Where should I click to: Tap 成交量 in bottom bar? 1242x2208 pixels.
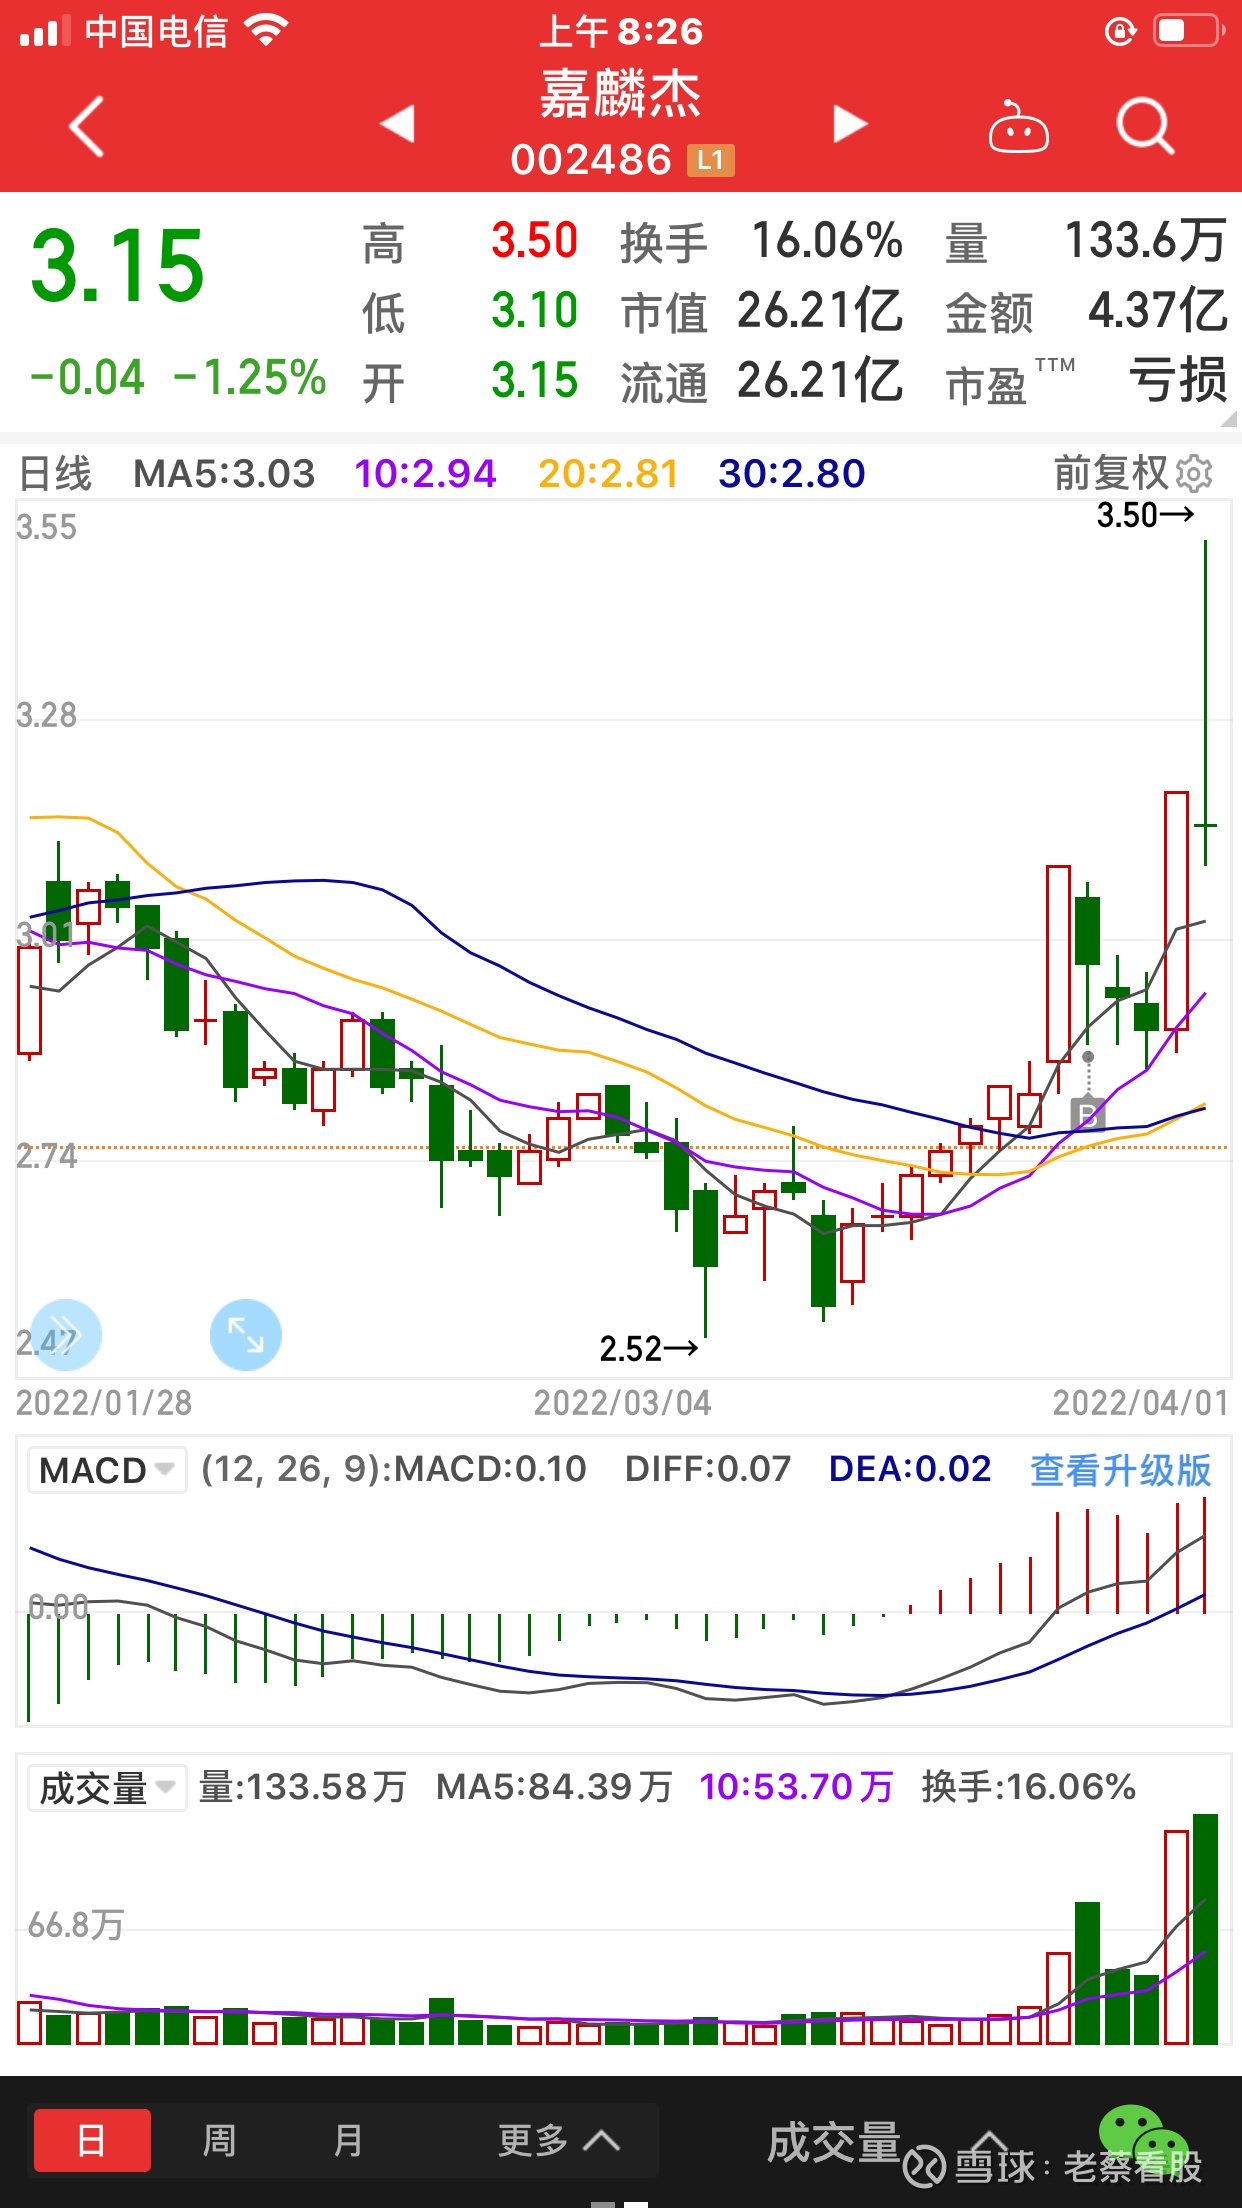point(834,2143)
